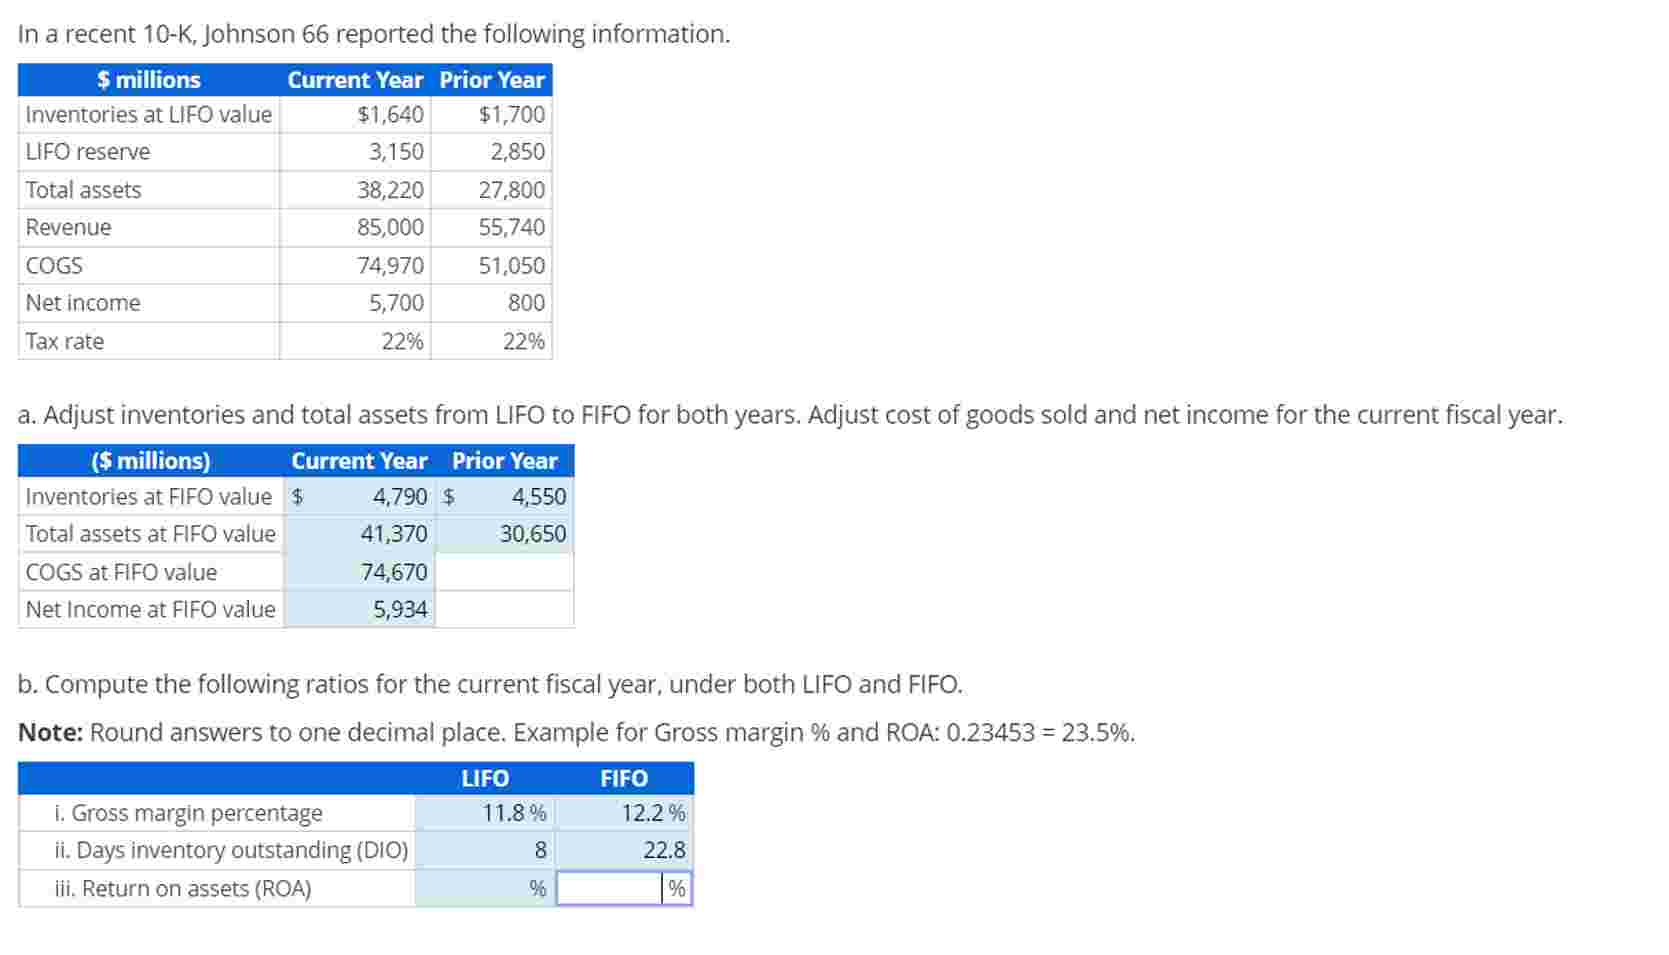Viewport: 1669px width, 955px height.
Task: Click the FIFO column header
Action: click(623, 778)
